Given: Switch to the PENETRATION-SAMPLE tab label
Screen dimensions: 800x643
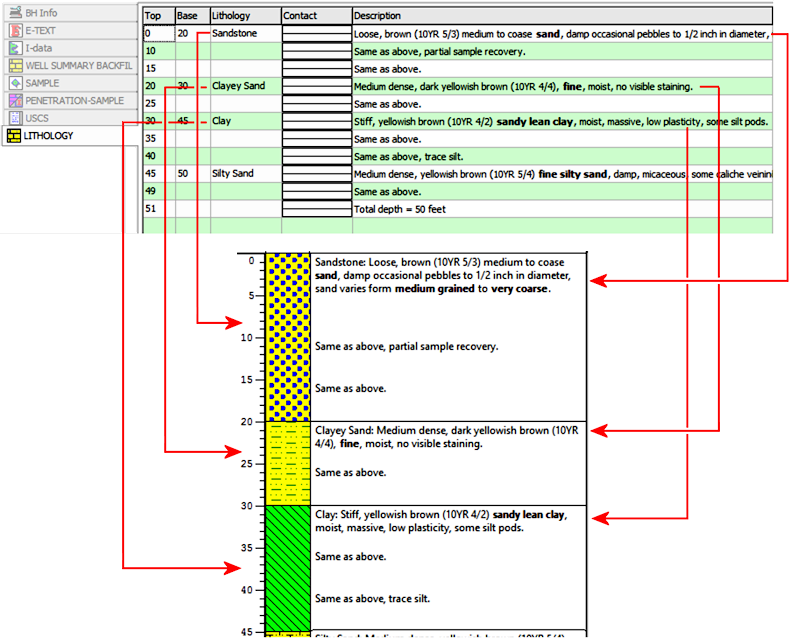Looking at the screenshot, I should click(x=74, y=101).
